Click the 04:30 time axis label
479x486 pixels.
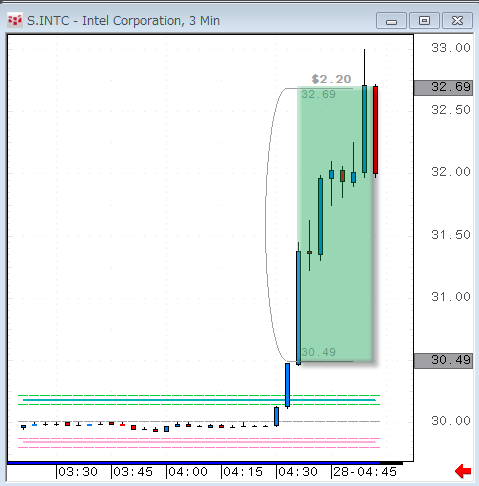(x=298, y=472)
